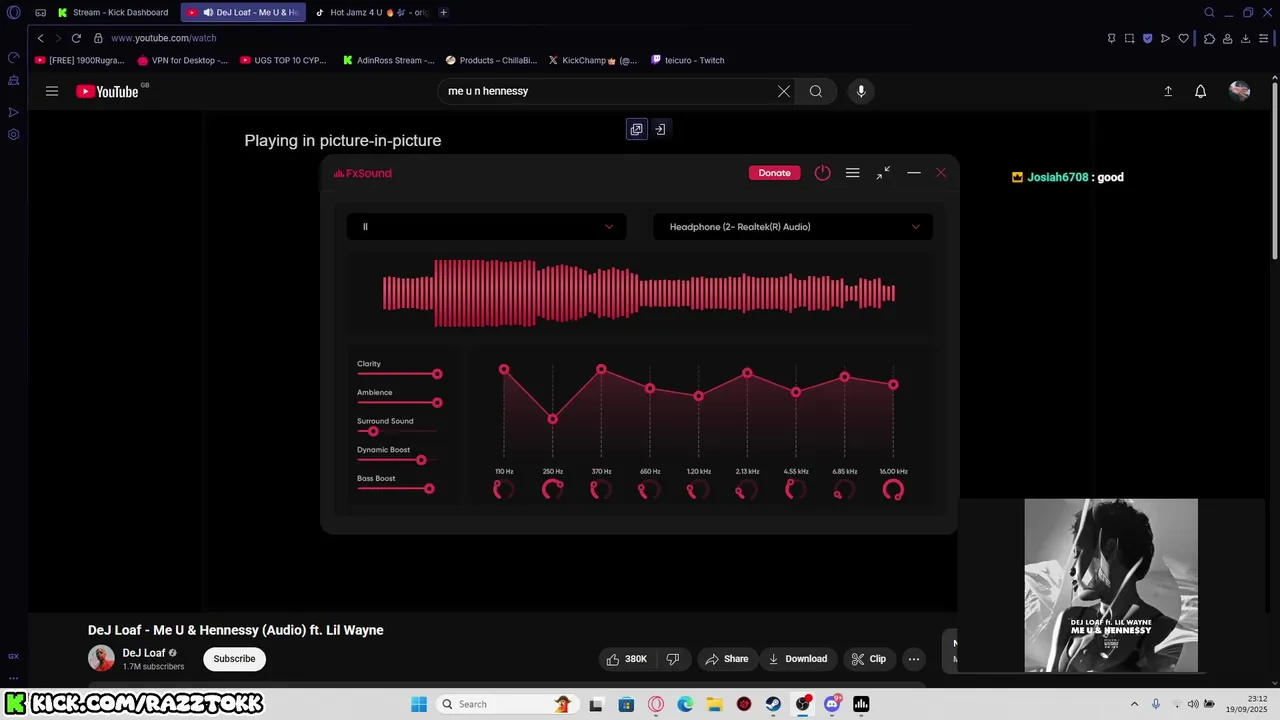Switch to DeJ Loaf YouTube tab
Screen dimensions: 1280x720
tap(243, 13)
